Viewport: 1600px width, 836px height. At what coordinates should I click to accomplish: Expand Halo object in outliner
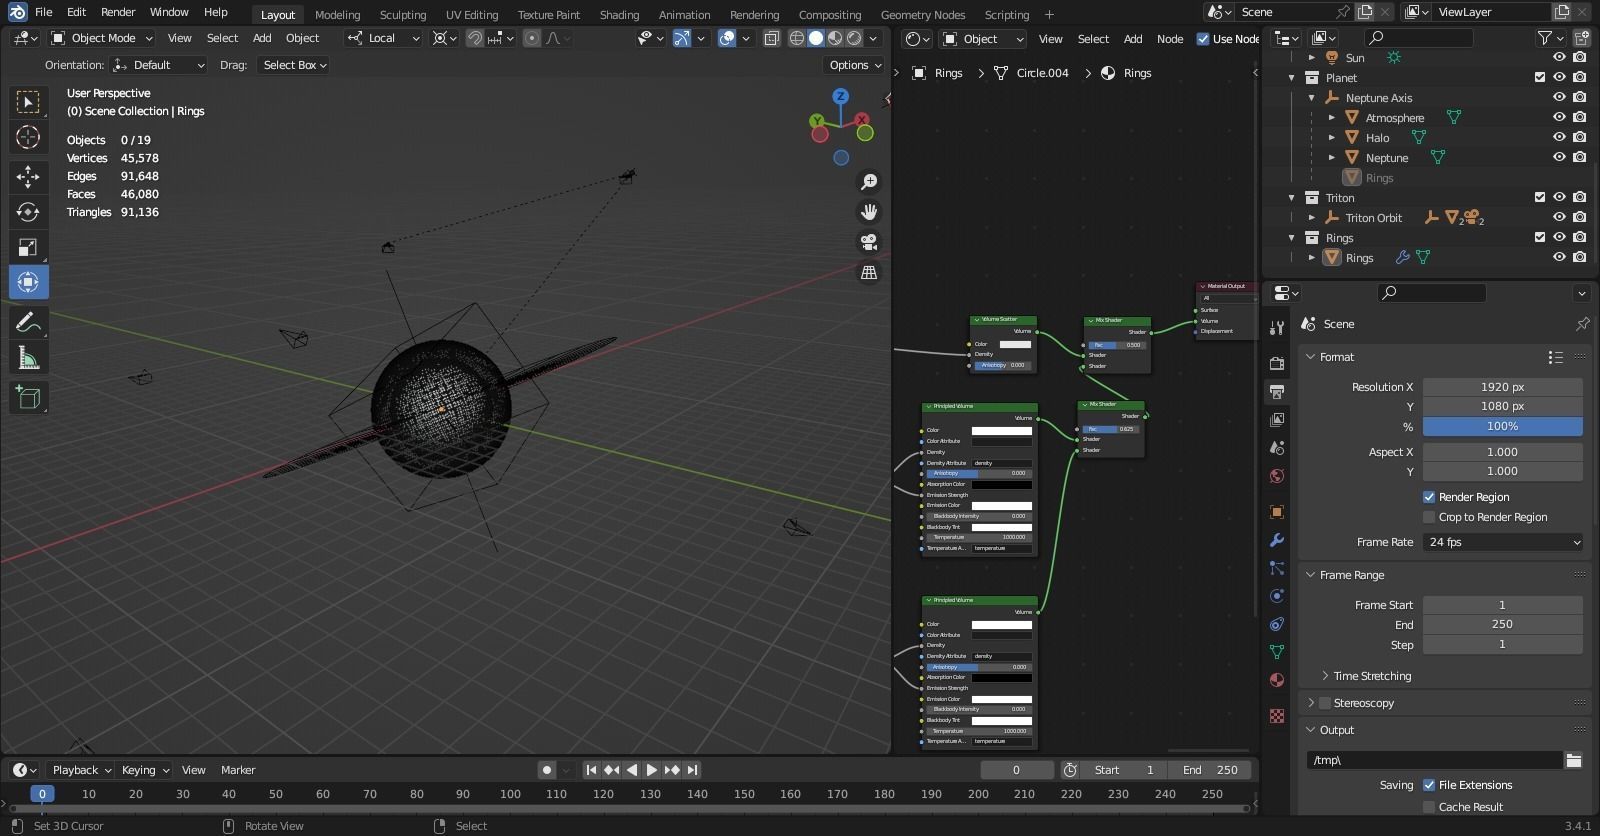coord(1332,137)
